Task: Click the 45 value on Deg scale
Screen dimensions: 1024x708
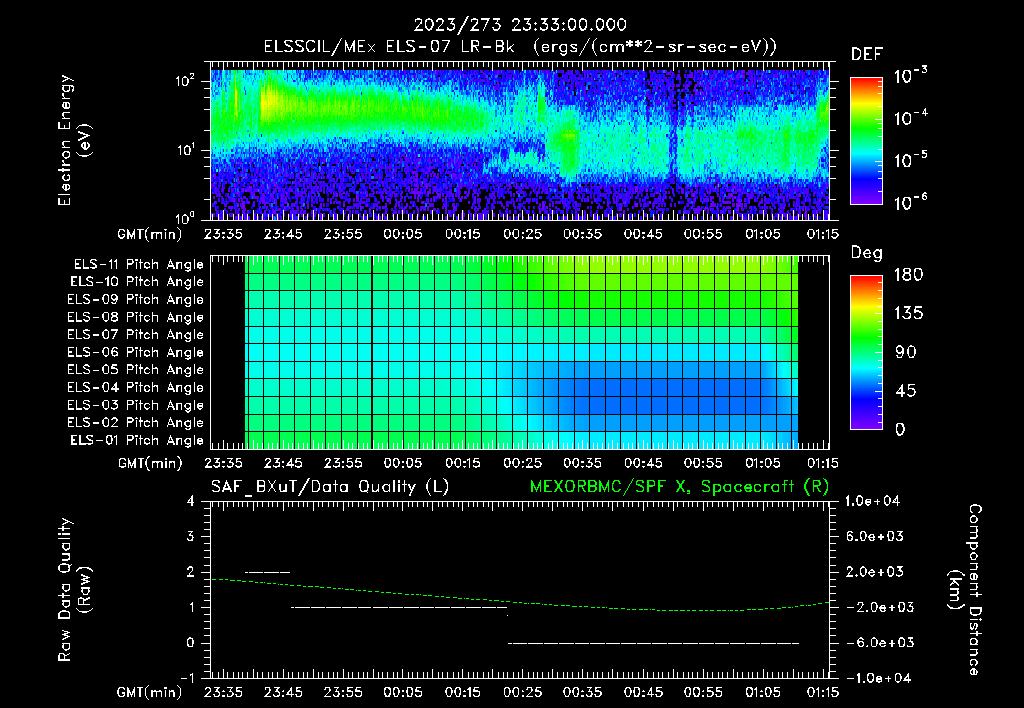Action: pos(906,391)
